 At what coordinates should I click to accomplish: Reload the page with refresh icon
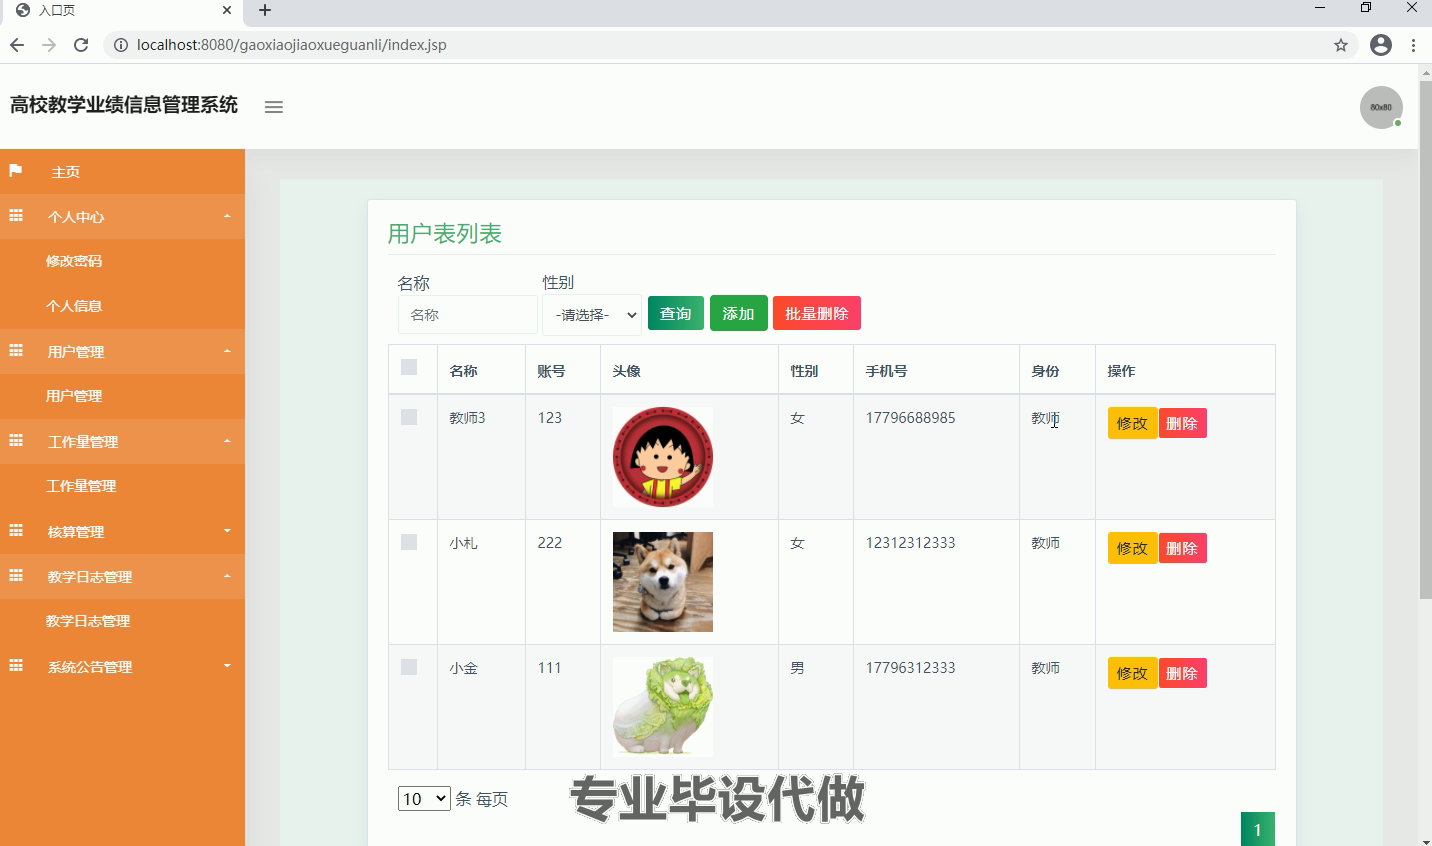coord(81,45)
